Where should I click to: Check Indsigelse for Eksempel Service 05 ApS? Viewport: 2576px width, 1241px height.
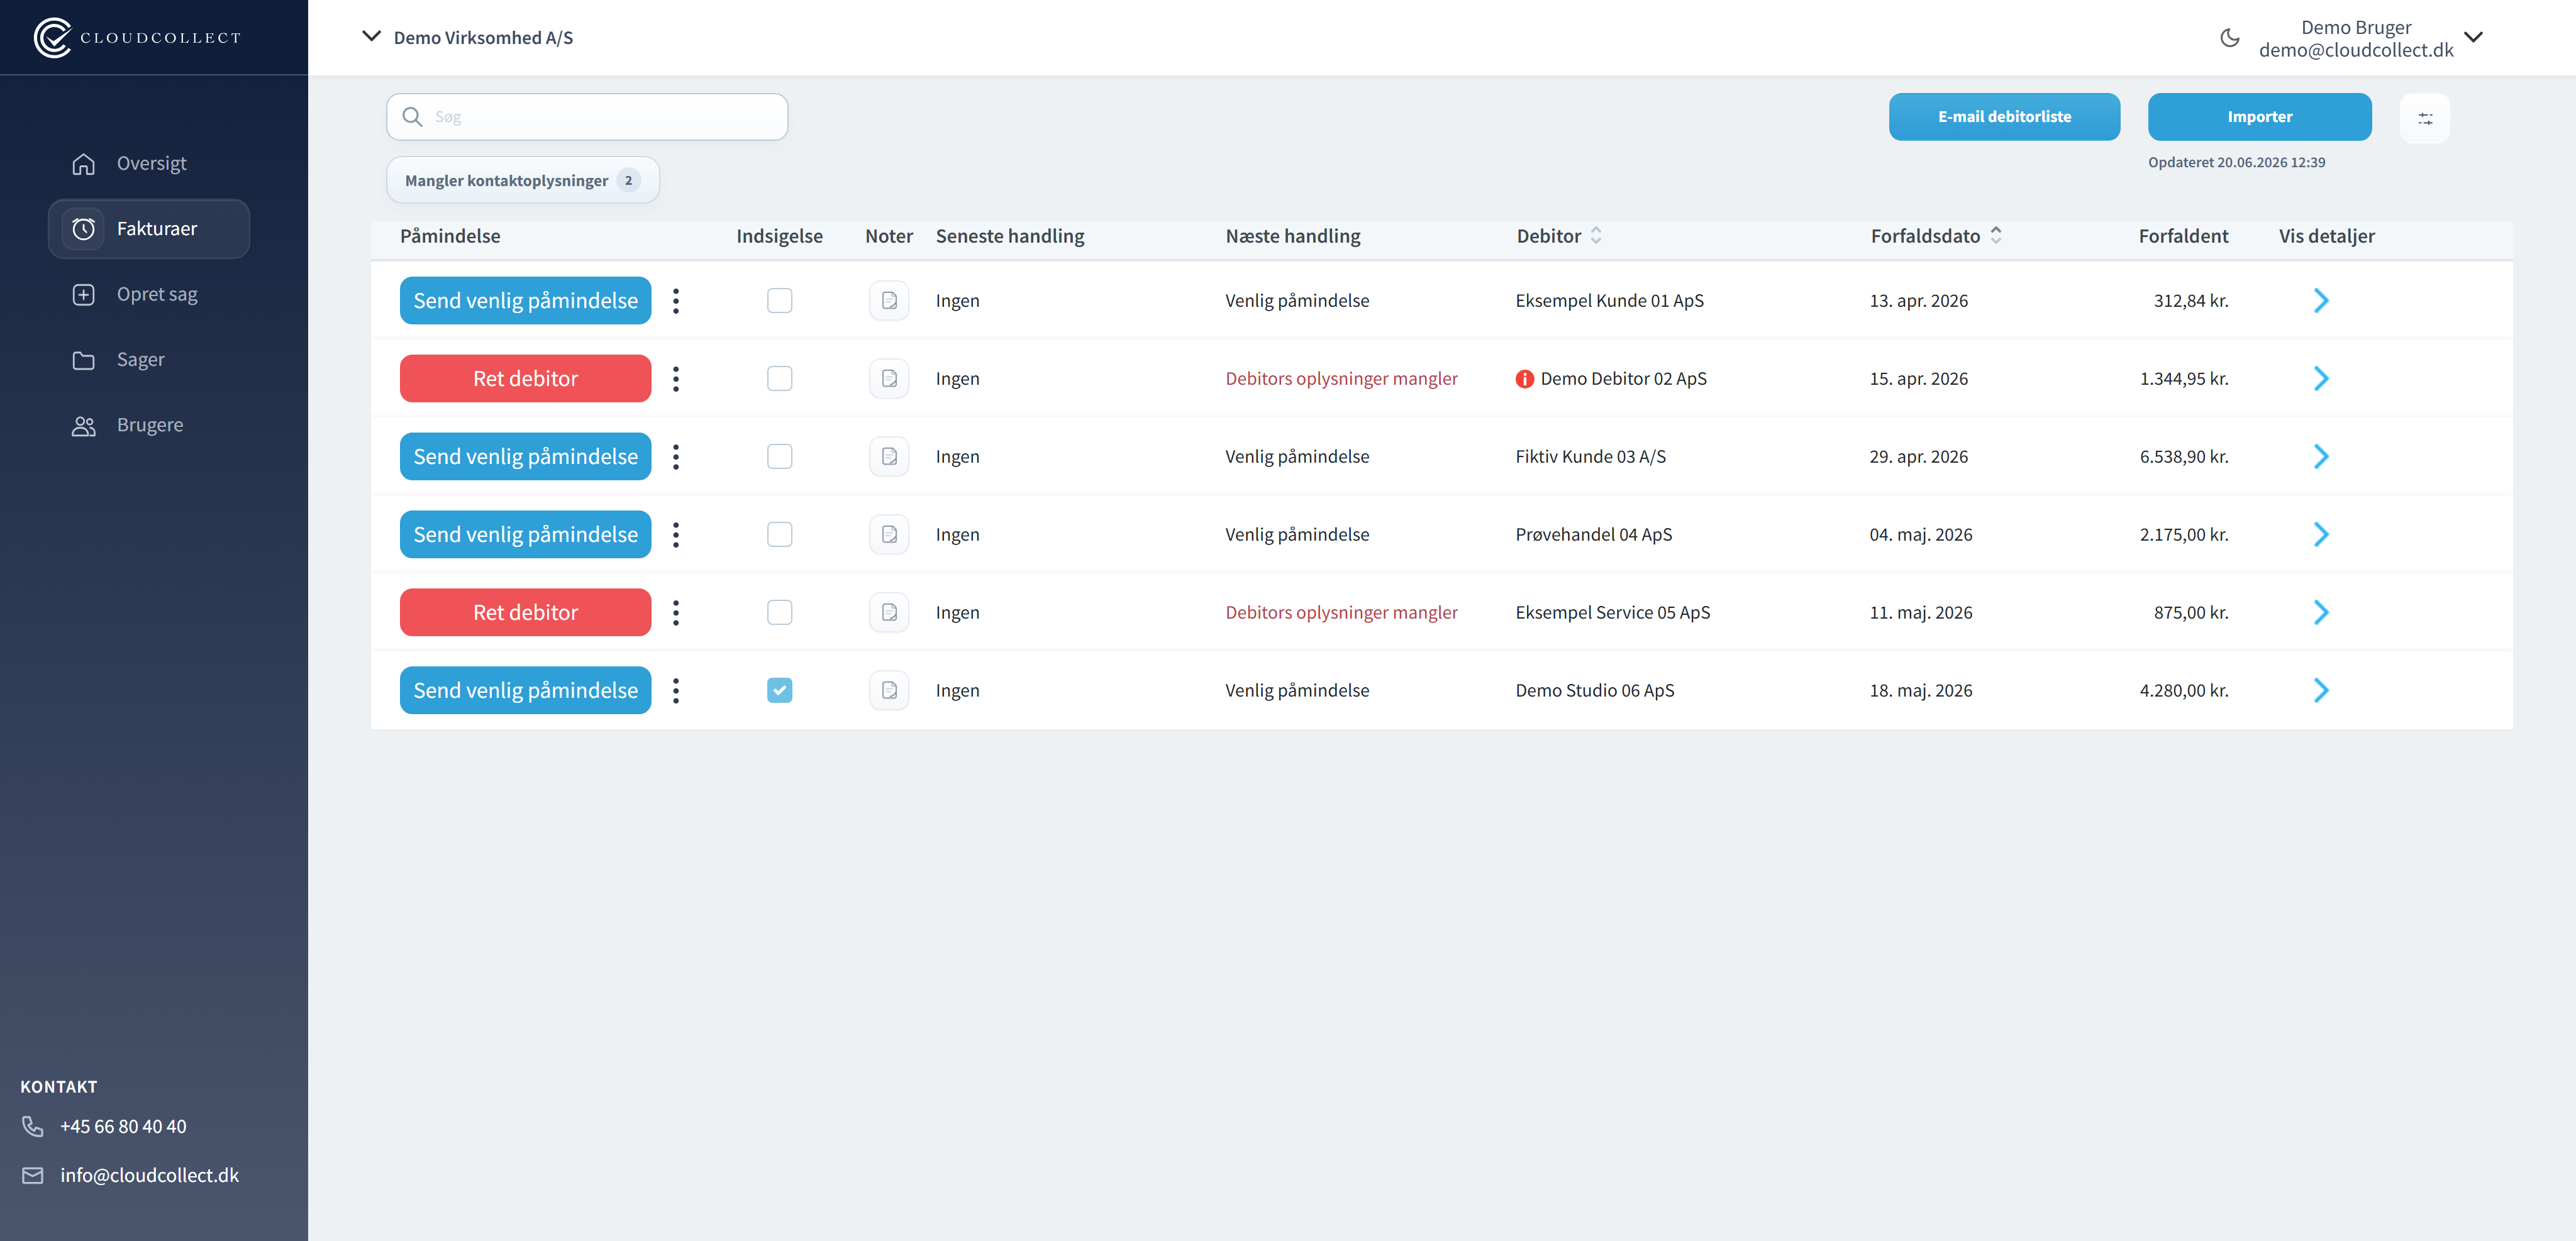779,613
